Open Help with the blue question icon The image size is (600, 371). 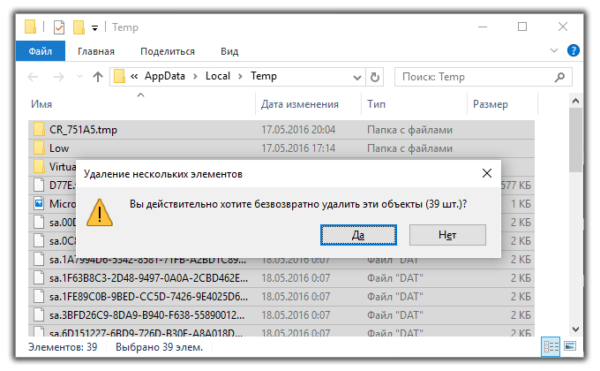coord(573,50)
